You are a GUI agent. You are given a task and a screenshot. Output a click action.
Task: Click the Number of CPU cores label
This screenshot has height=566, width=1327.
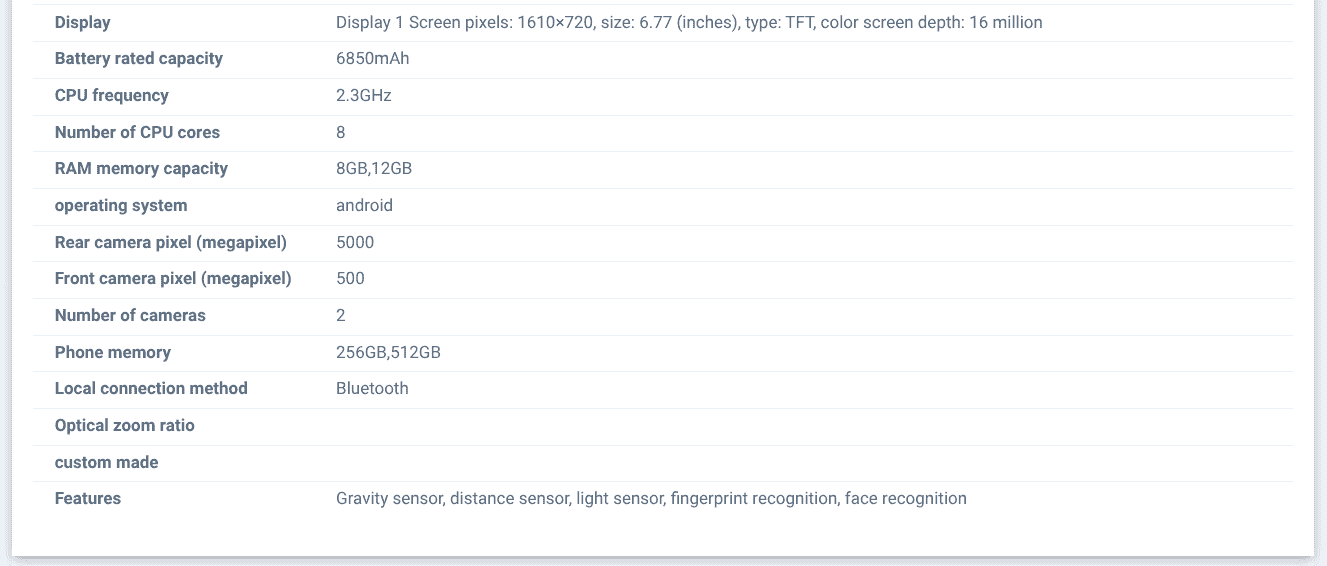[137, 132]
